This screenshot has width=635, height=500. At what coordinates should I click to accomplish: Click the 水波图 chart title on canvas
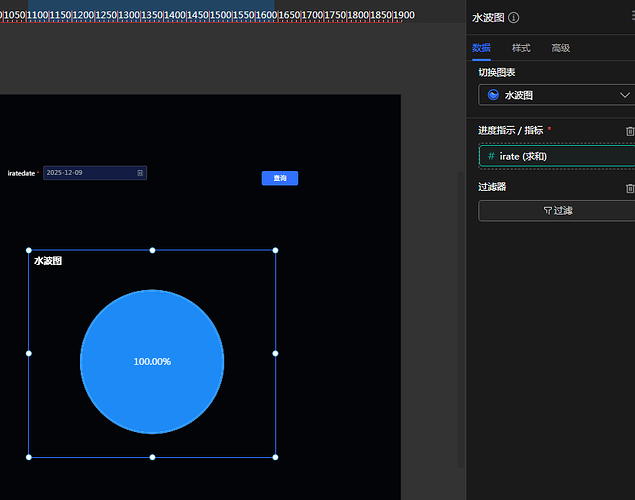48,261
